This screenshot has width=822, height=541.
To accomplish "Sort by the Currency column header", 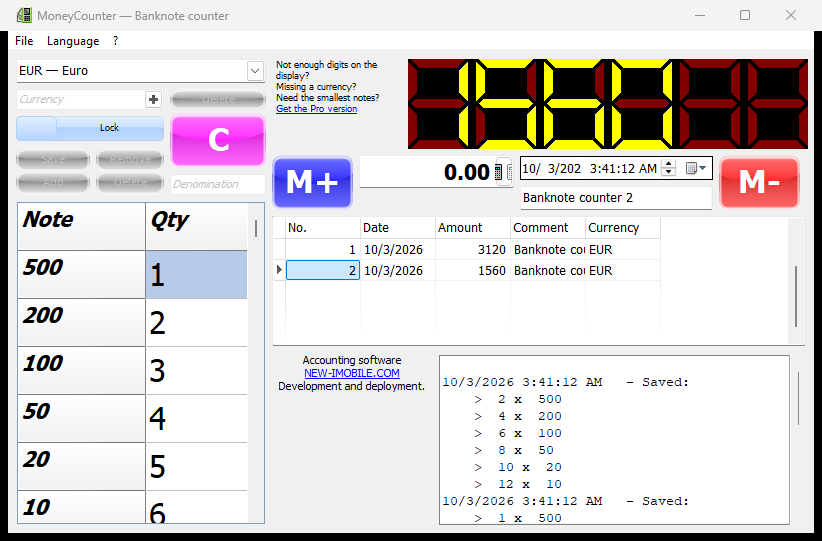I will click(623, 228).
